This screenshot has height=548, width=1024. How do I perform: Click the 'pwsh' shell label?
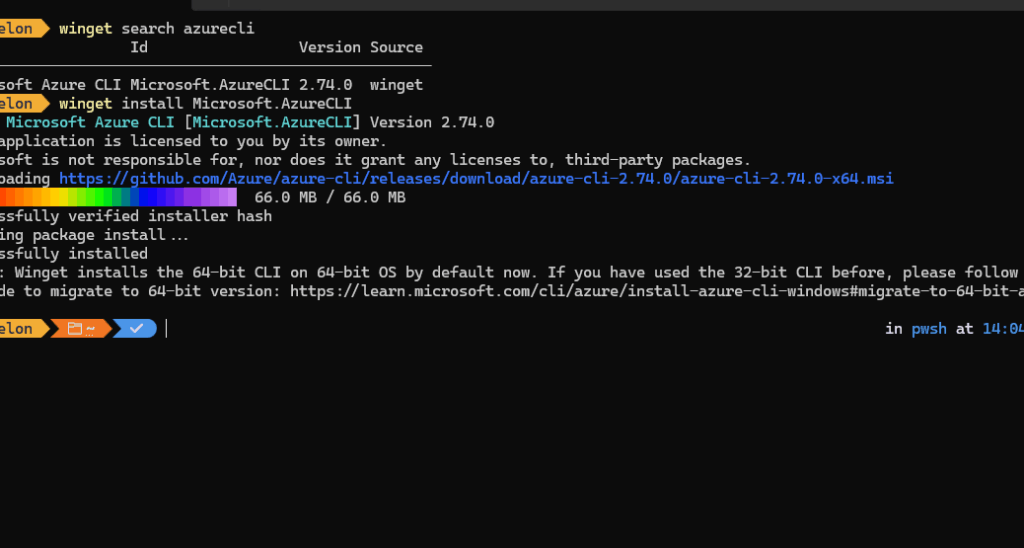click(929, 329)
